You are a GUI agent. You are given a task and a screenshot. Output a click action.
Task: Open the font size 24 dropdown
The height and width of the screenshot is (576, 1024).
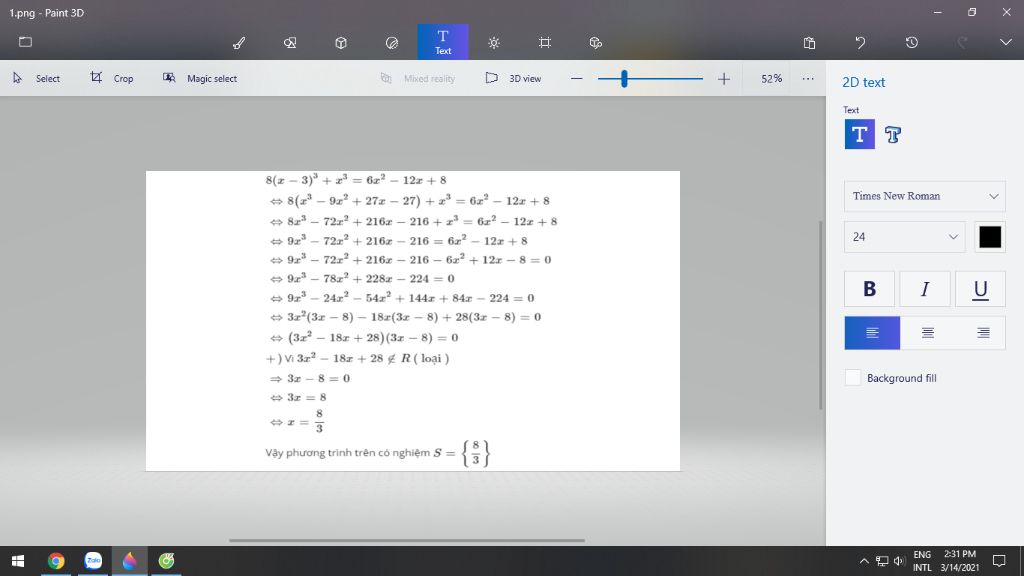[x=904, y=237]
